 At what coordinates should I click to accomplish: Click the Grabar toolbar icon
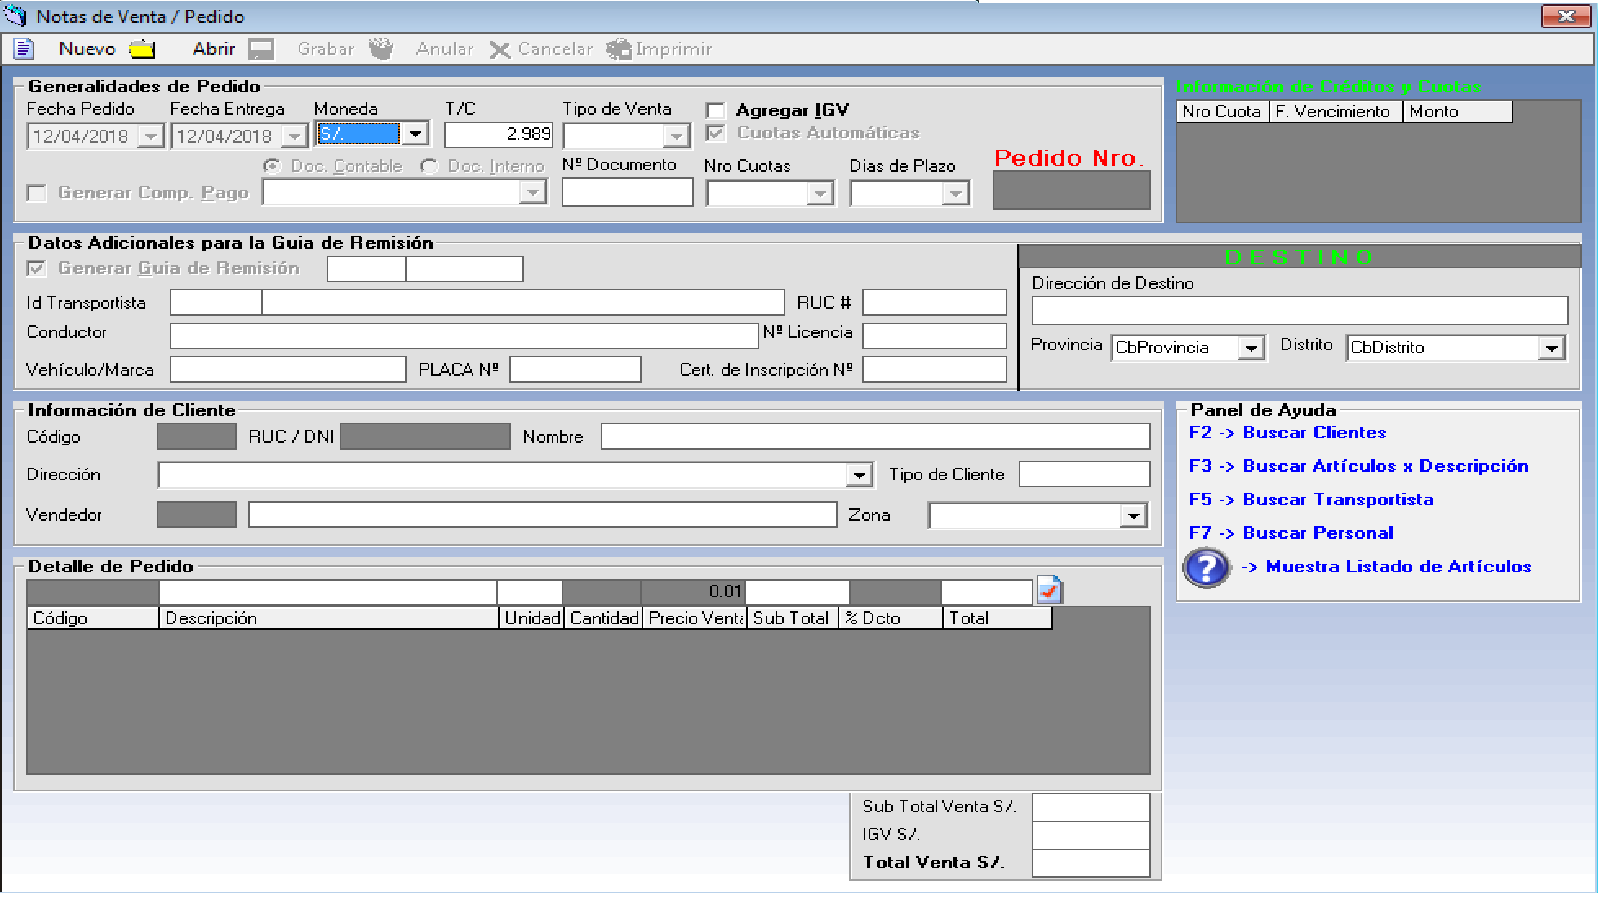point(381,49)
